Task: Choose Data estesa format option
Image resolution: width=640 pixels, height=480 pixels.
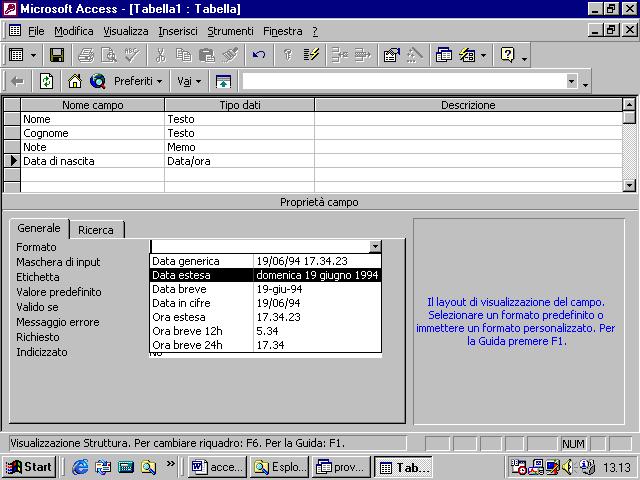Action: pyautogui.click(x=266, y=275)
